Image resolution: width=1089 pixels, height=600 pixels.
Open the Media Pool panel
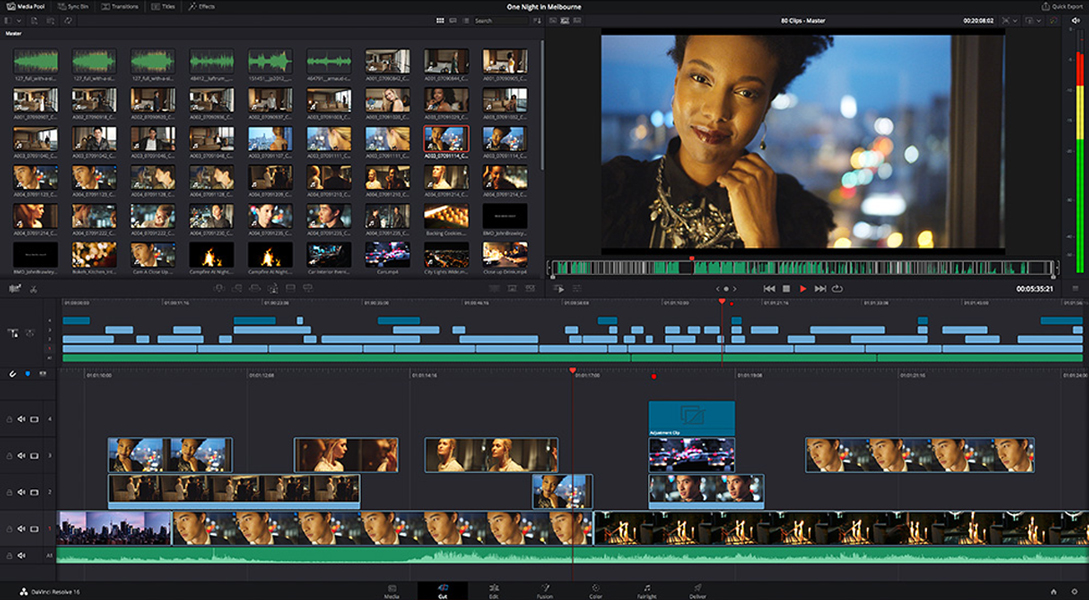pos(25,6)
